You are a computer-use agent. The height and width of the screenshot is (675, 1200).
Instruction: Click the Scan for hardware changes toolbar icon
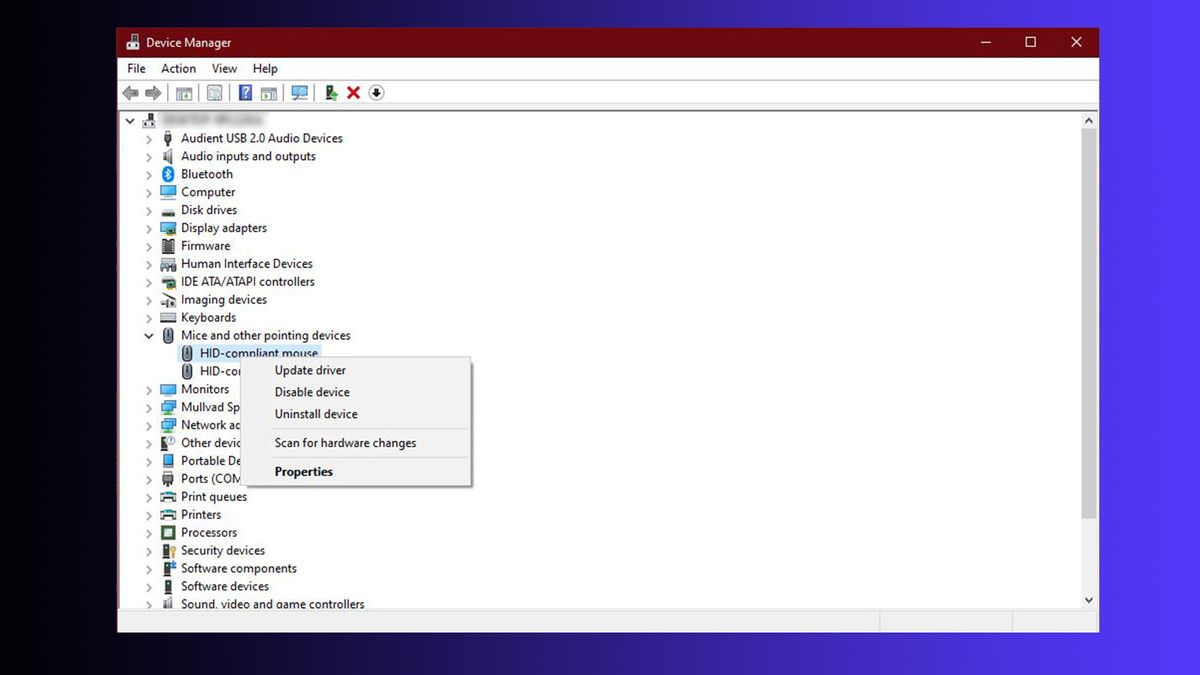click(x=299, y=92)
